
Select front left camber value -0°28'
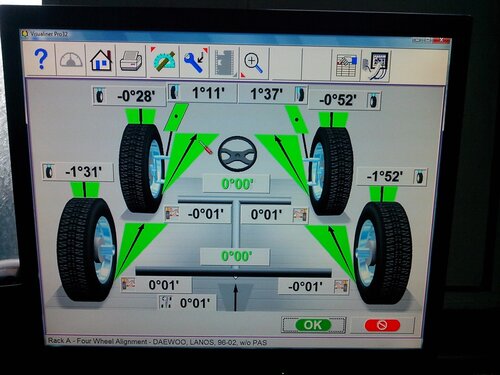click(136, 96)
